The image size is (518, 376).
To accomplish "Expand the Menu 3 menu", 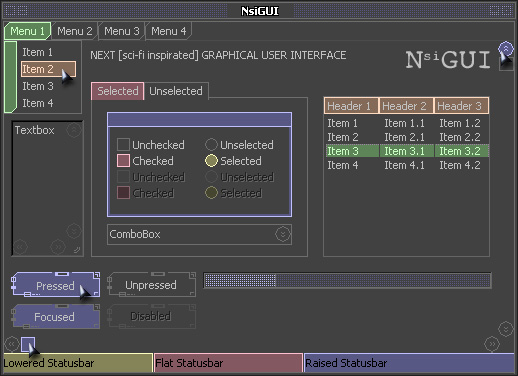I will (122, 31).
